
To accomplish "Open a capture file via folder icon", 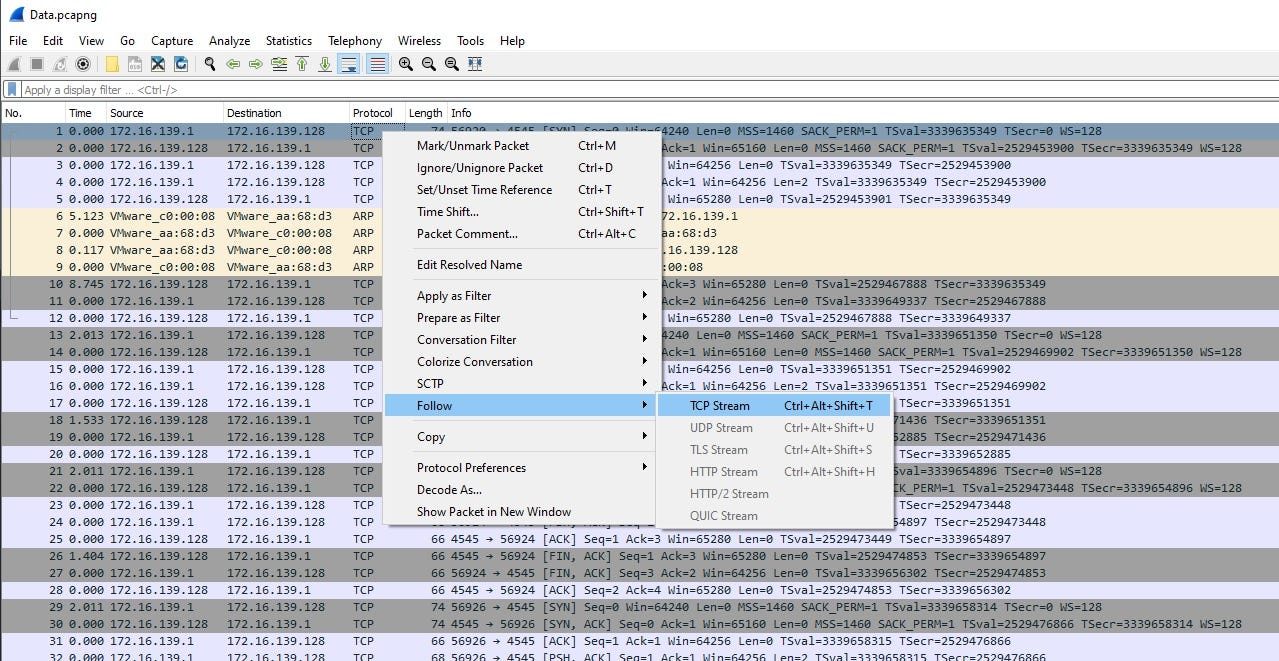I will (112, 64).
